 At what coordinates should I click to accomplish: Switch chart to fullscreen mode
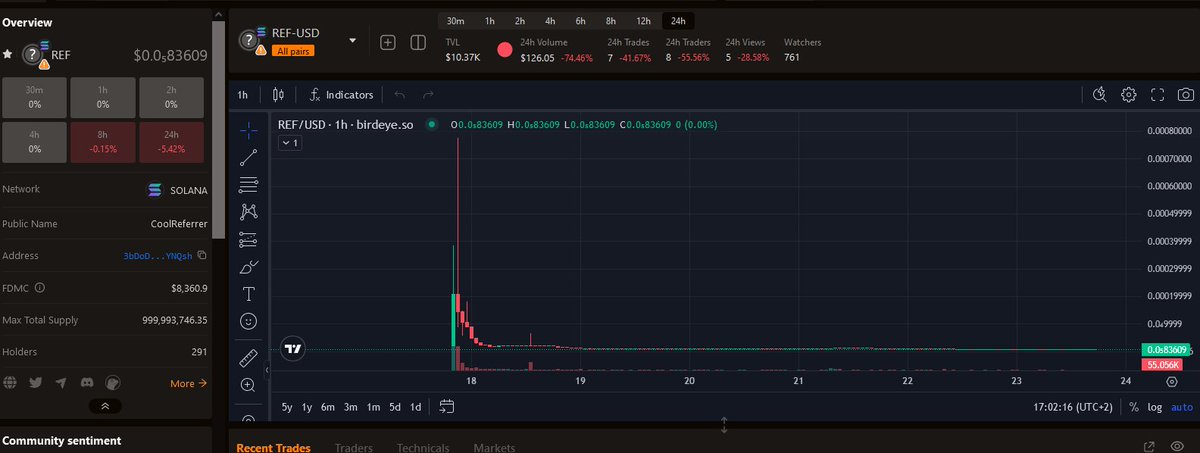[1158, 95]
